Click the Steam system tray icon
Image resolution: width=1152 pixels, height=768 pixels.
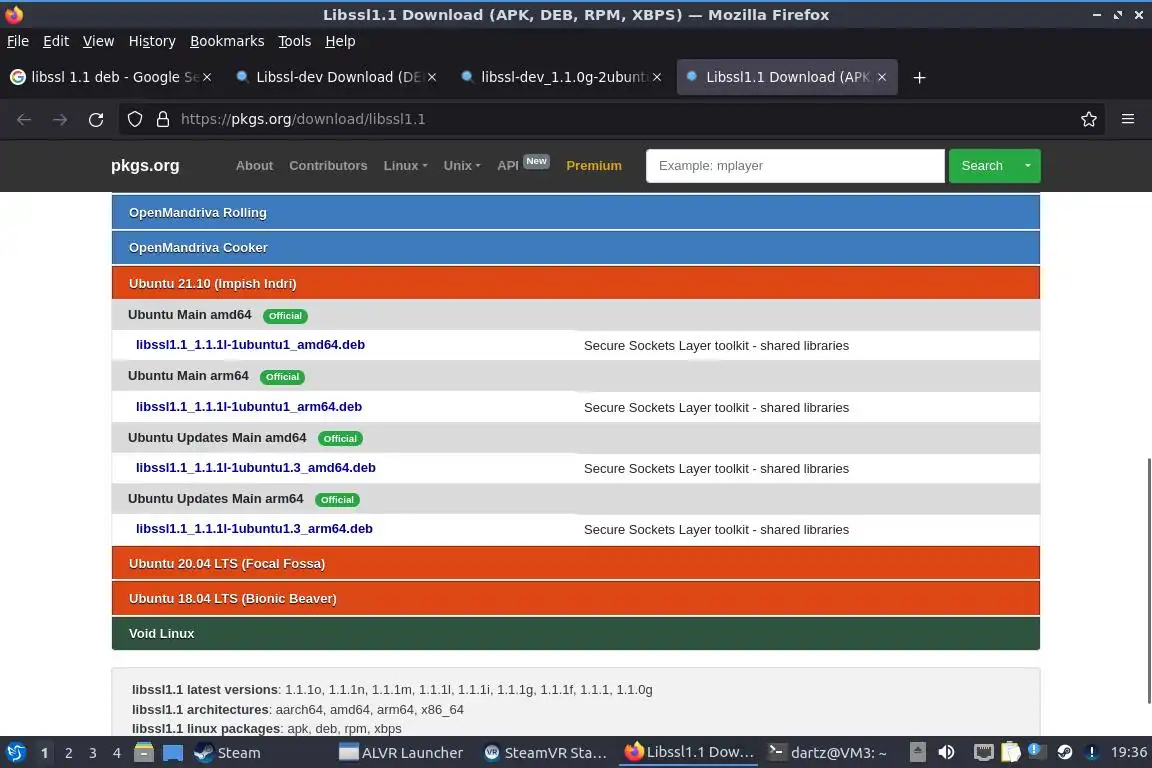(1065, 753)
